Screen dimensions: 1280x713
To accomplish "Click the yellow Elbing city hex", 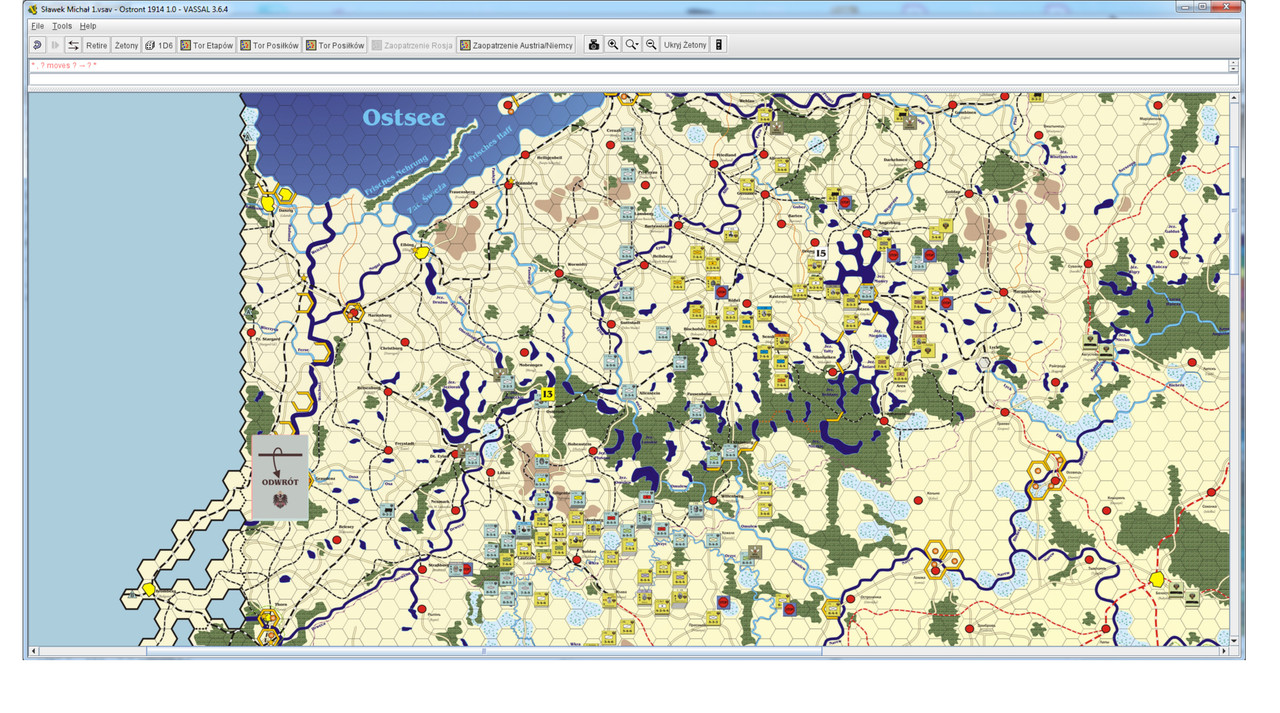I will (x=422, y=253).
